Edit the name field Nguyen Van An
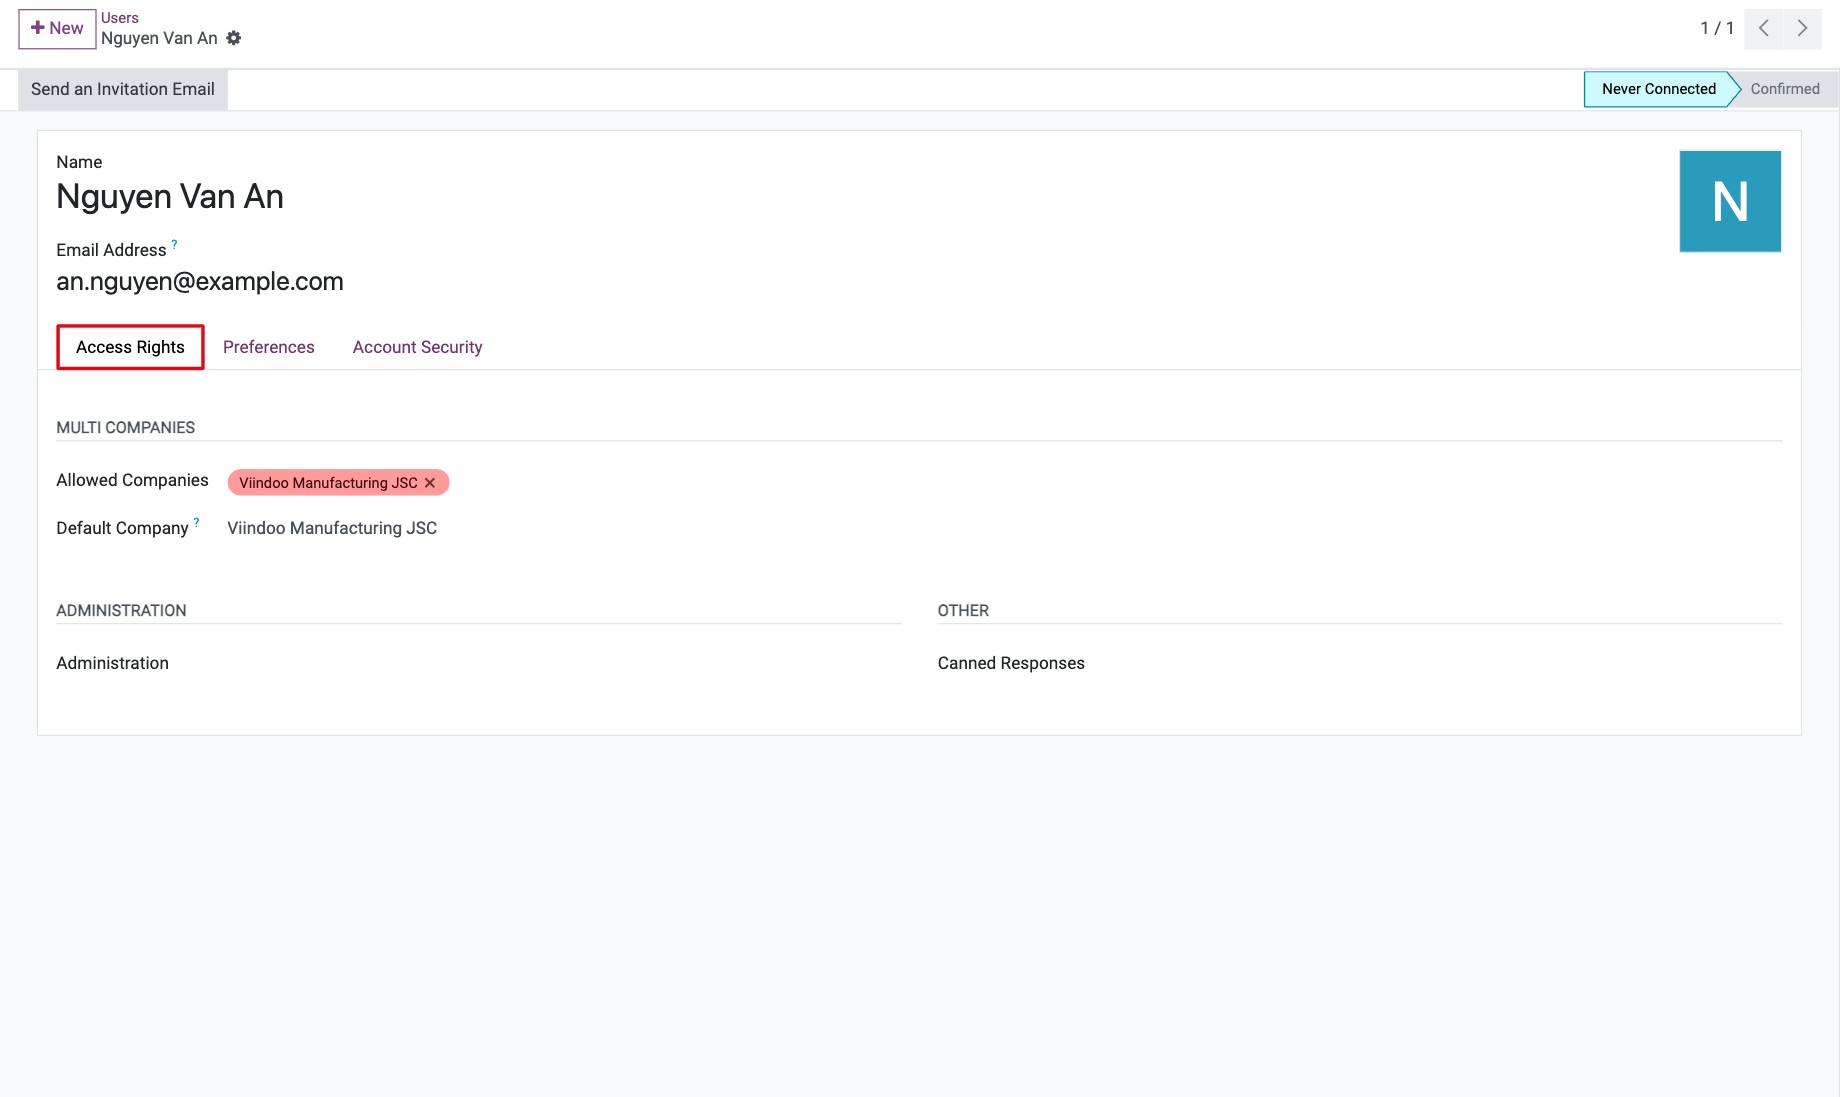 [170, 197]
